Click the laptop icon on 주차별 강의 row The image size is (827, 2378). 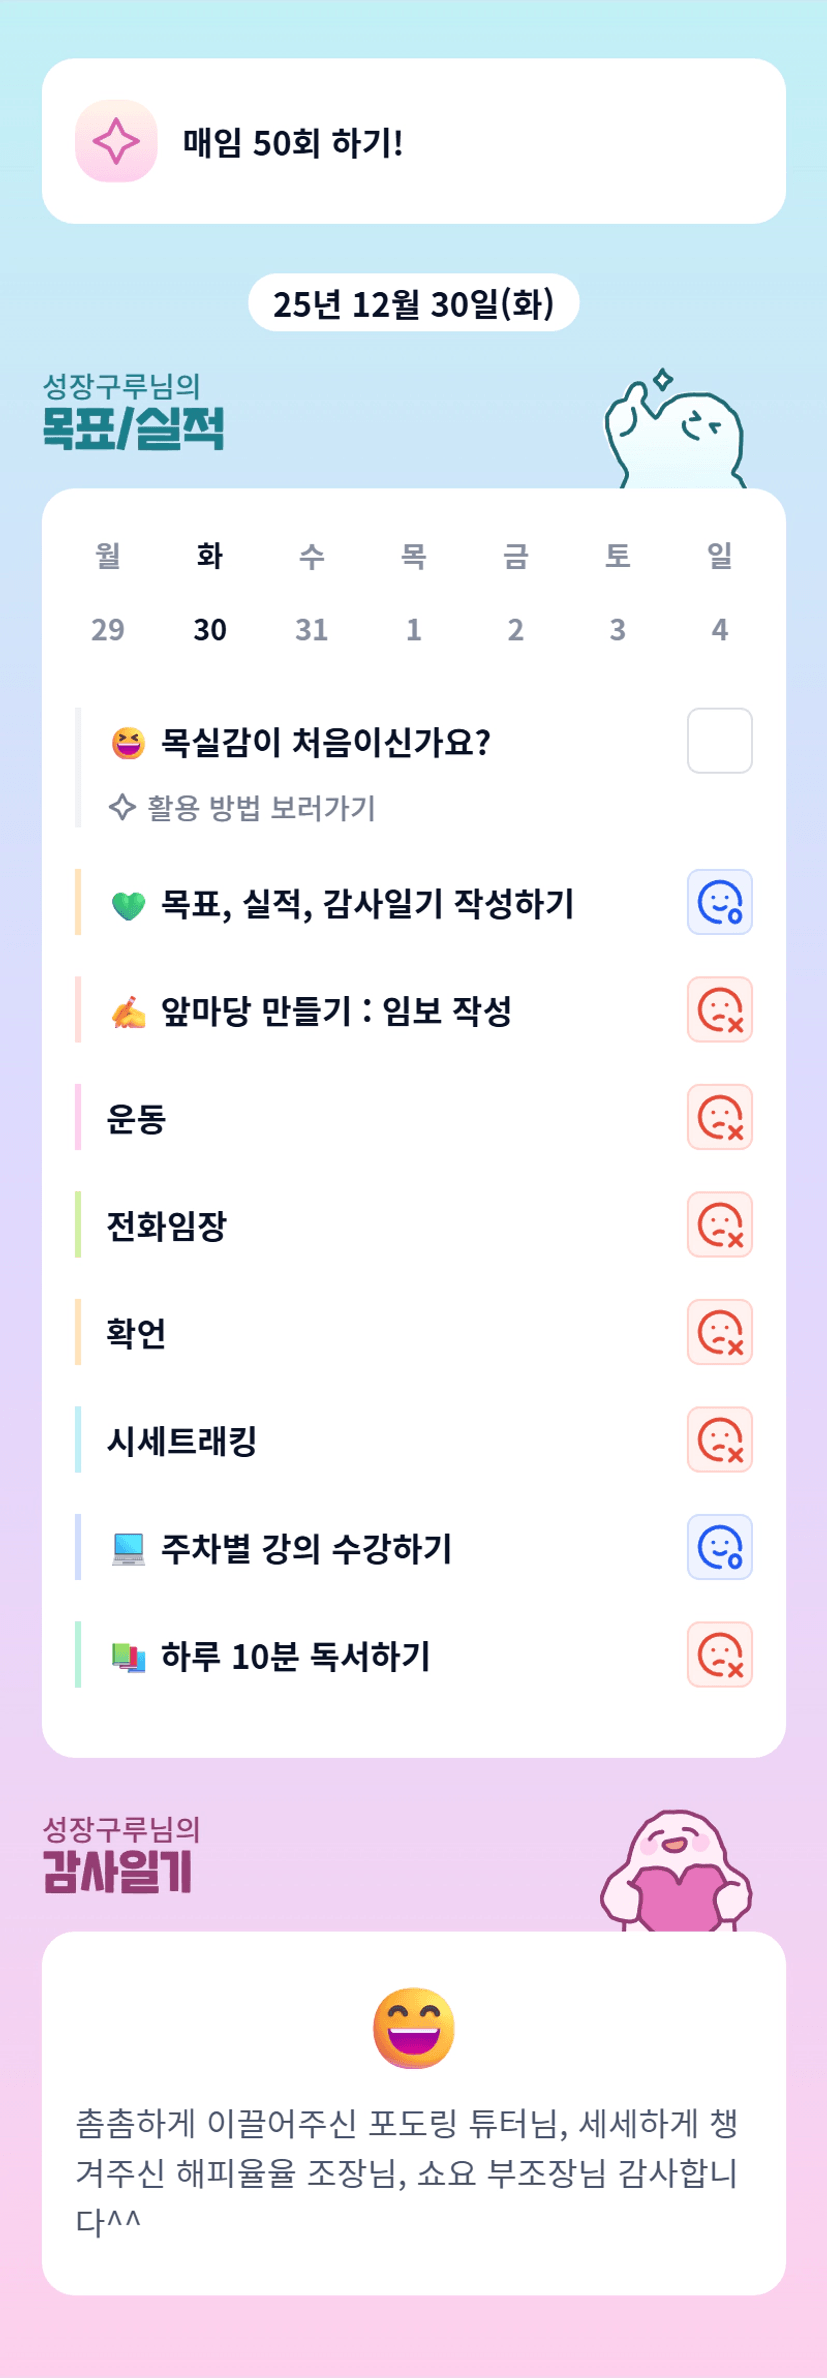click(128, 1549)
